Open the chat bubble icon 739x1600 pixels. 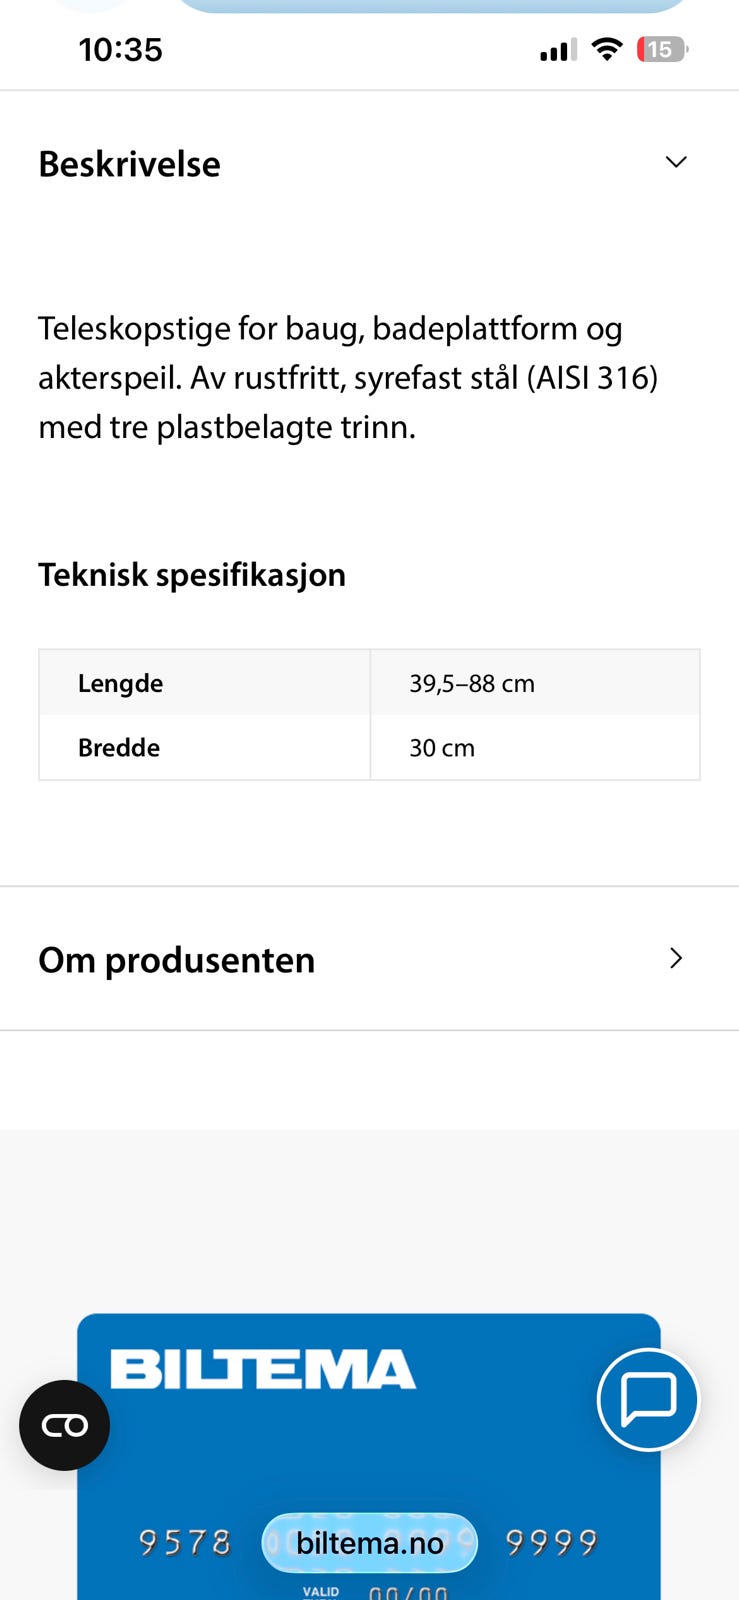point(648,1399)
